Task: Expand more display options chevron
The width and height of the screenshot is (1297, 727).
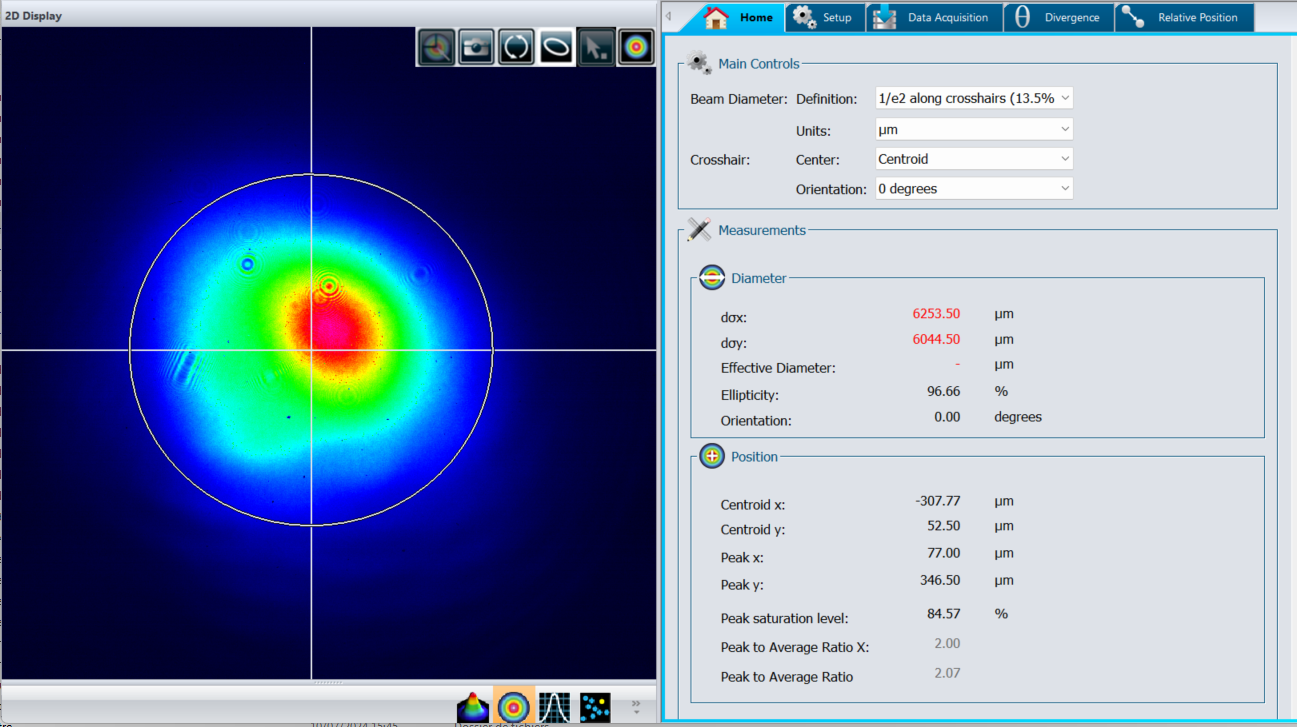Action: (x=636, y=705)
